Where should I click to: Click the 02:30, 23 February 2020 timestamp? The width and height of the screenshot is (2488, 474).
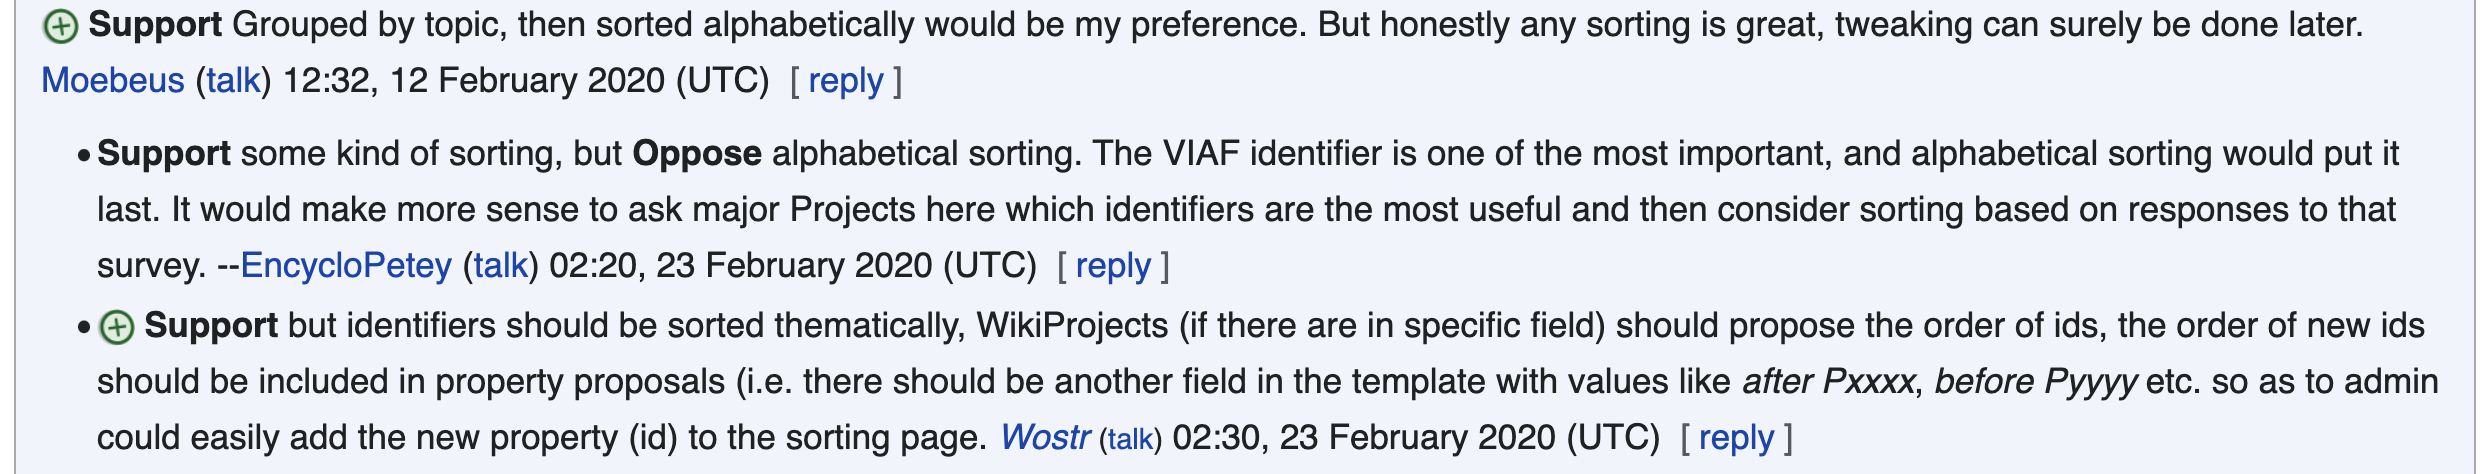[x=1416, y=437]
